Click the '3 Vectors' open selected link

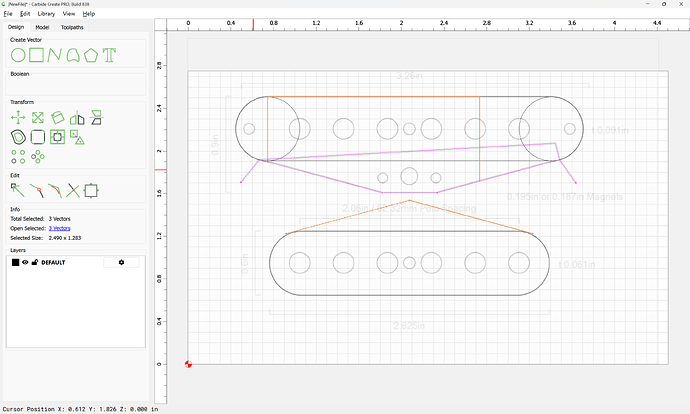pyautogui.click(x=59, y=228)
